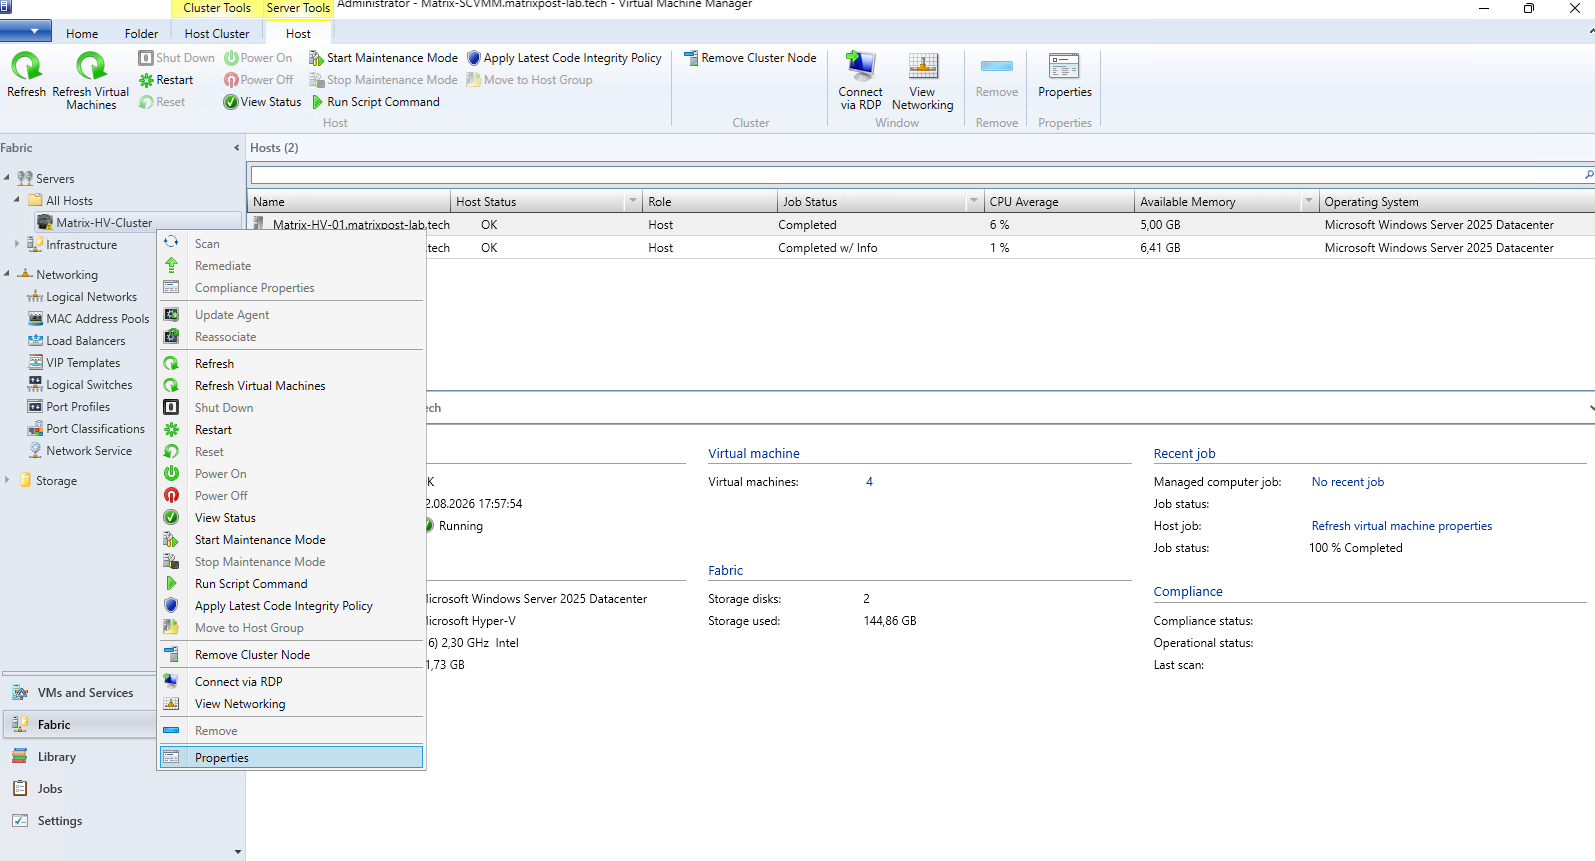Select the Matrix-HV-01 host row
This screenshot has width=1595, height=861.
921,225
